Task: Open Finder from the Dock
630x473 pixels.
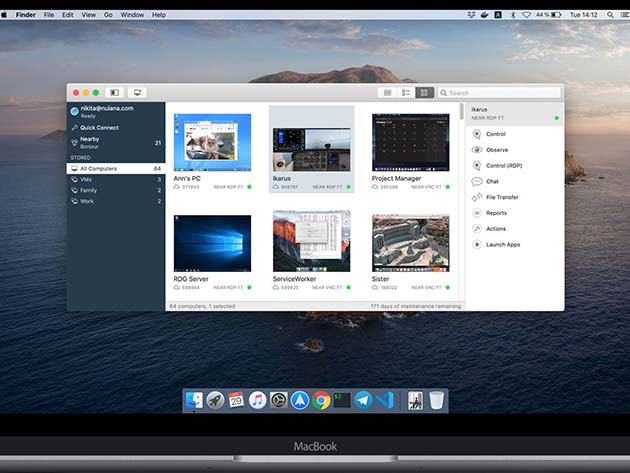Action: (194, 400)
